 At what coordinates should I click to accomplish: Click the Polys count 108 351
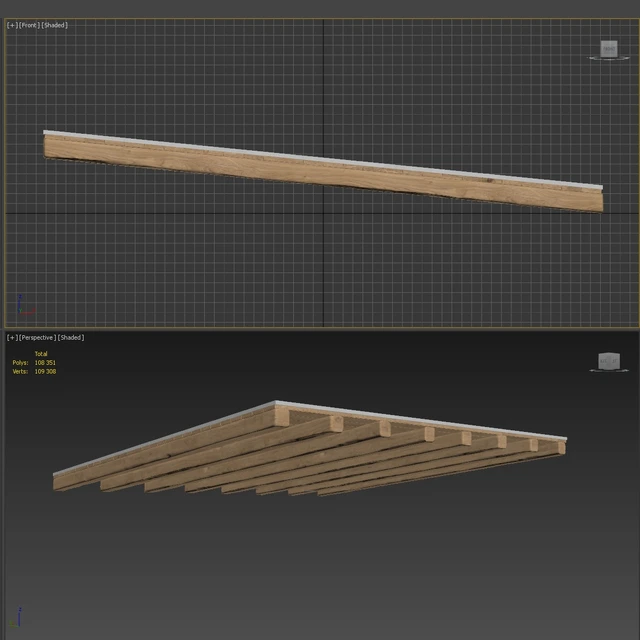click(x=45, y=362)
